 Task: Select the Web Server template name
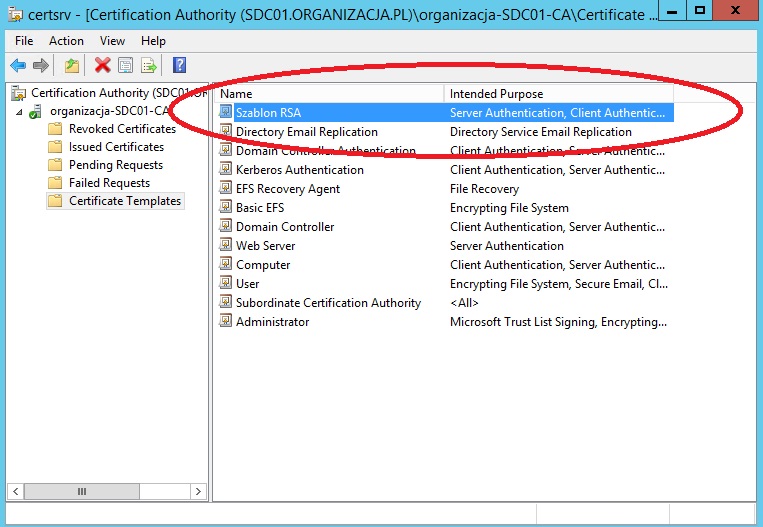coord(266,245)
